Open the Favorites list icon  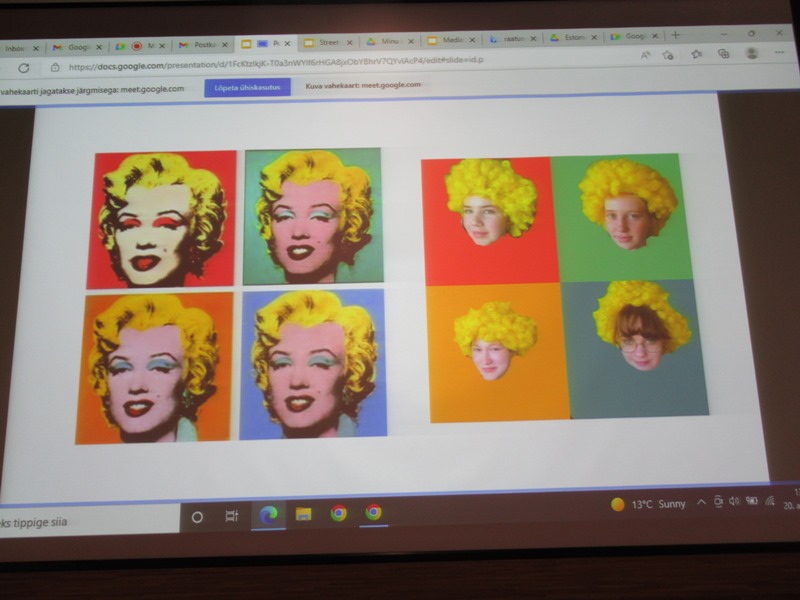(x=696, y=54)
